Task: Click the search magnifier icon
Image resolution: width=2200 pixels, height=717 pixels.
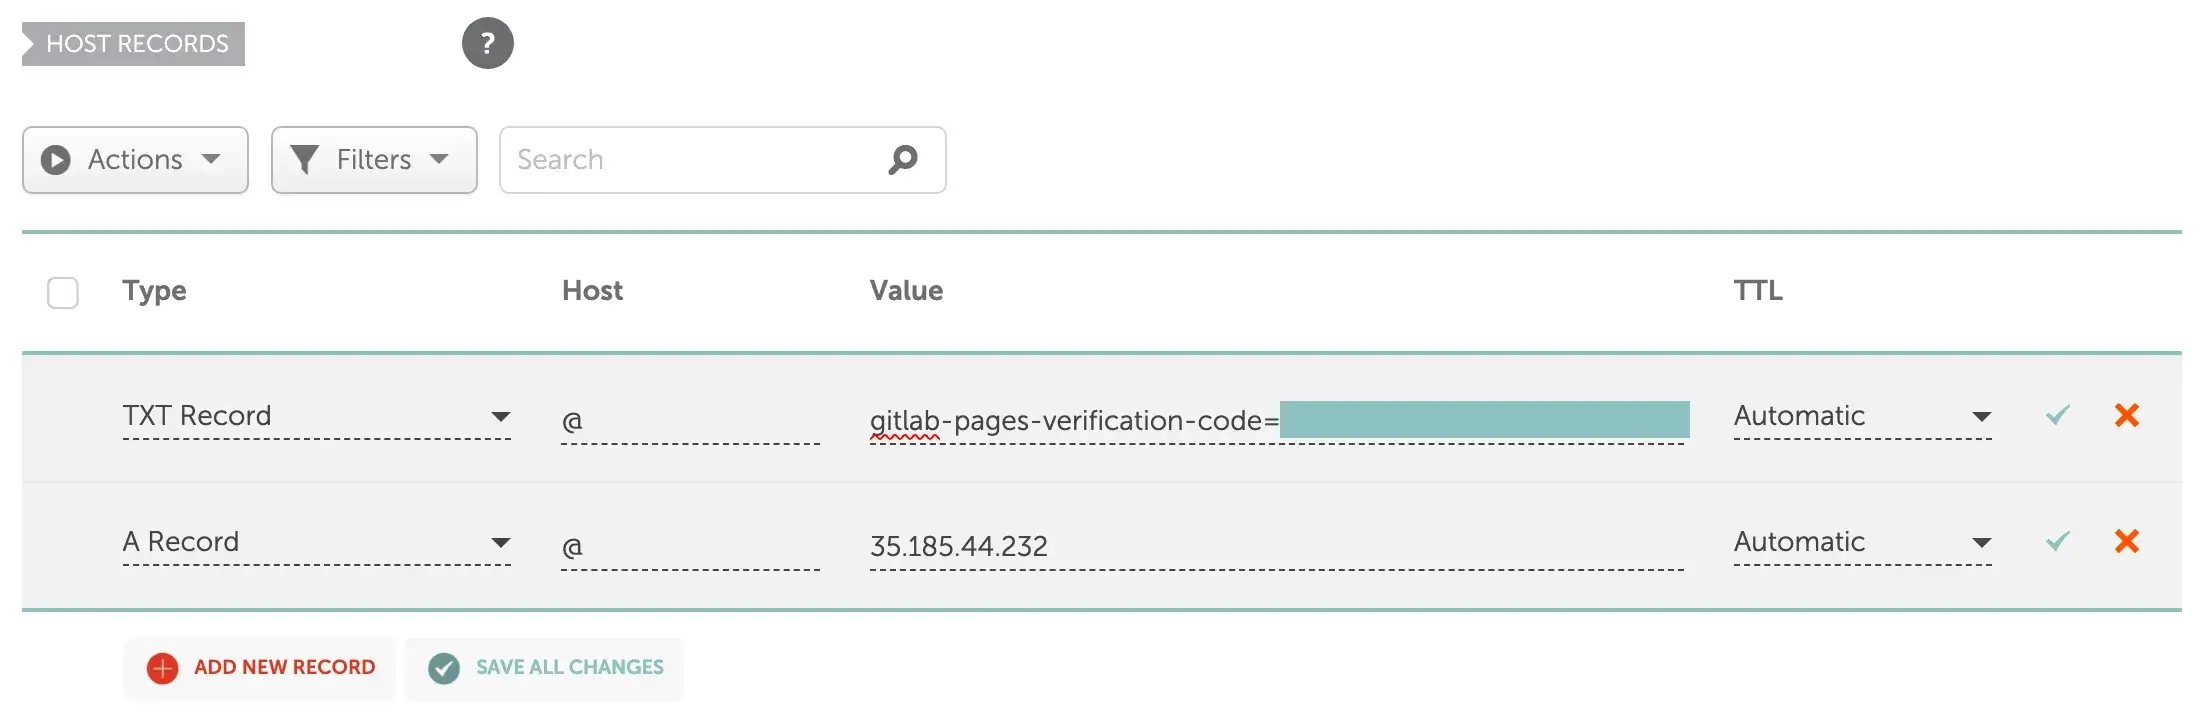Action: pos(903,159)
